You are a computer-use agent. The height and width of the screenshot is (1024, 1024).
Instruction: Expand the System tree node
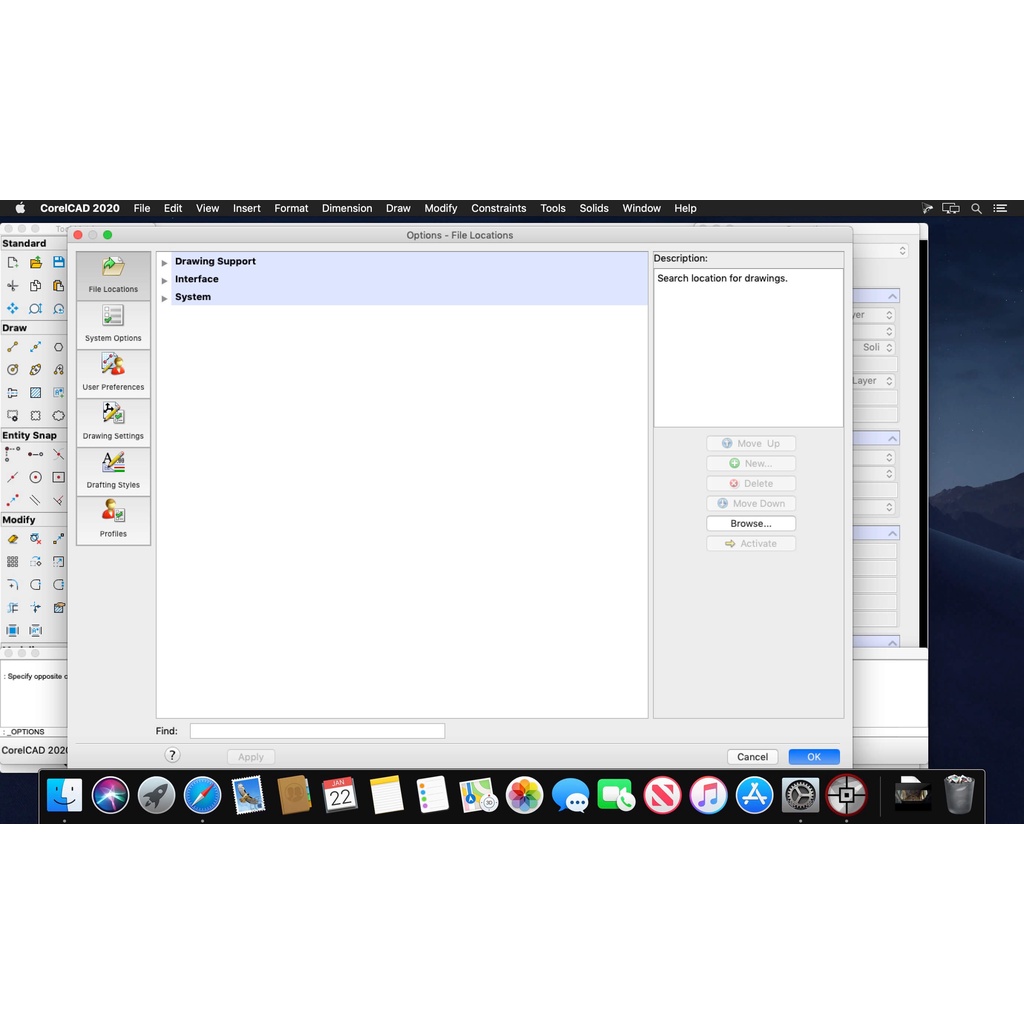point(164,298)
